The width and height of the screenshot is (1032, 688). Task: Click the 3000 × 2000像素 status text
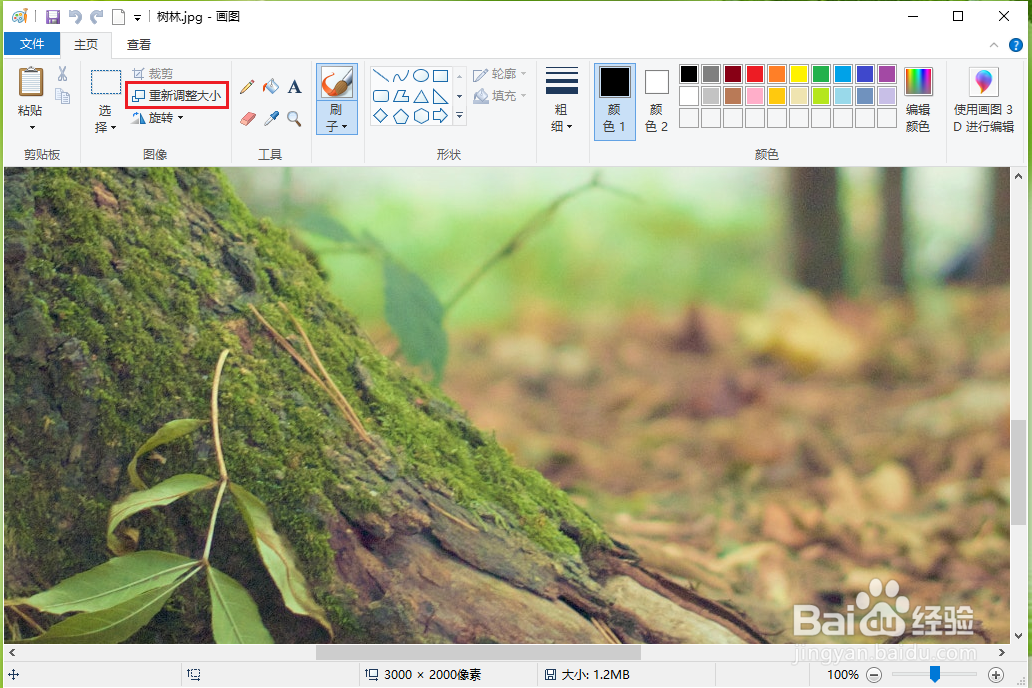pyautogui.click(x=432, y=675)
